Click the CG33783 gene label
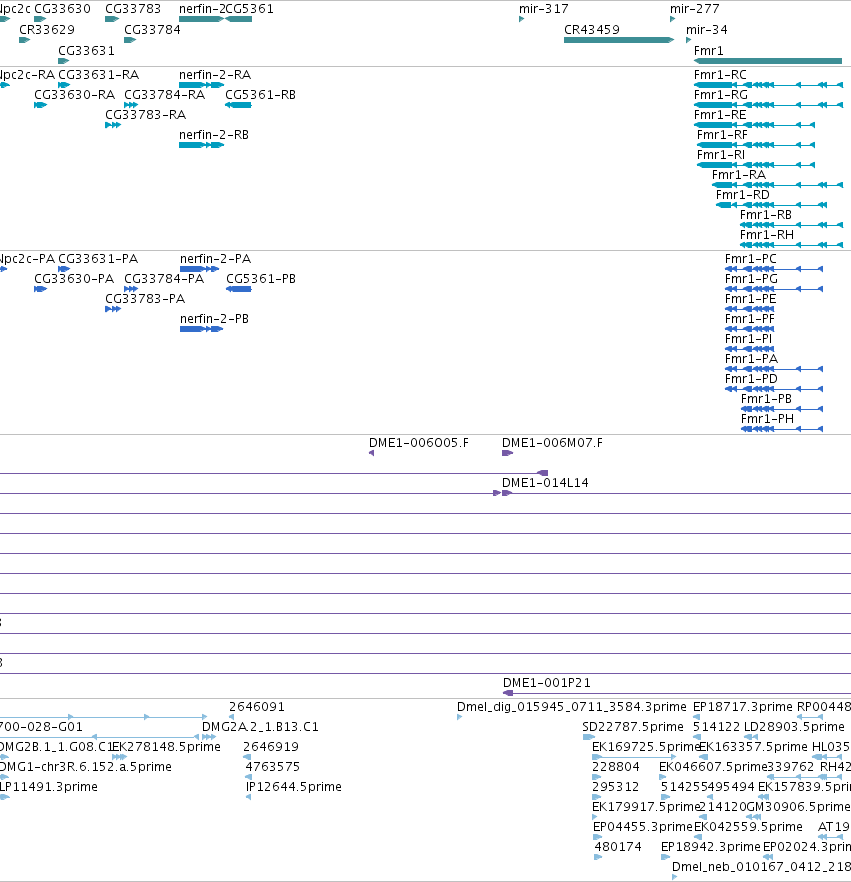This screenshot has width=851, height=882. 133,9
